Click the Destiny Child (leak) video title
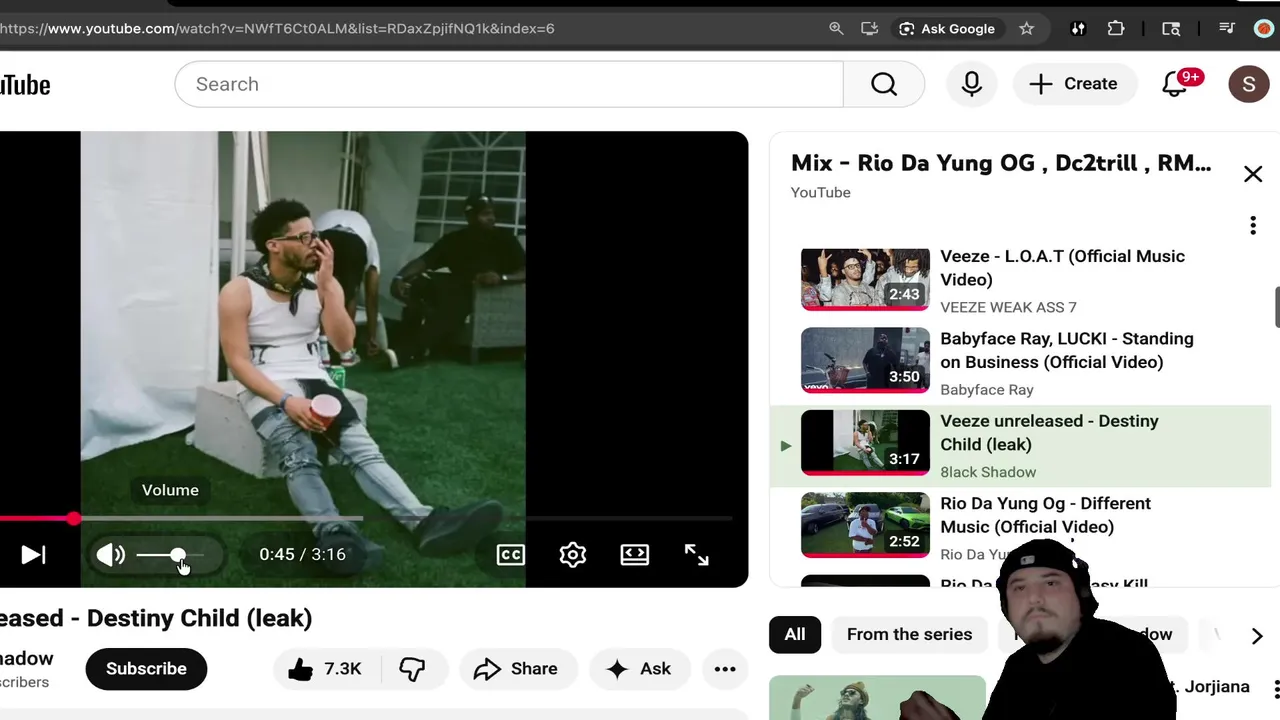This screenshot has width=1280, height=720. pyautogui.click(x=156, y=618)
